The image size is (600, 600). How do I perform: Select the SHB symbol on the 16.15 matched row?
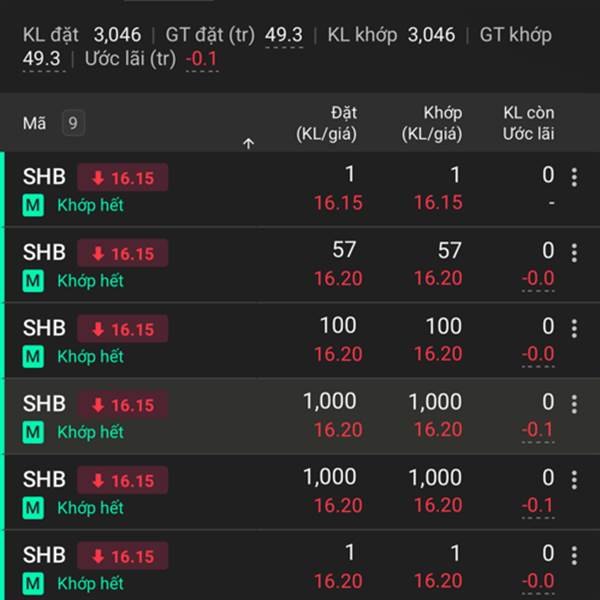coord(44,177)
